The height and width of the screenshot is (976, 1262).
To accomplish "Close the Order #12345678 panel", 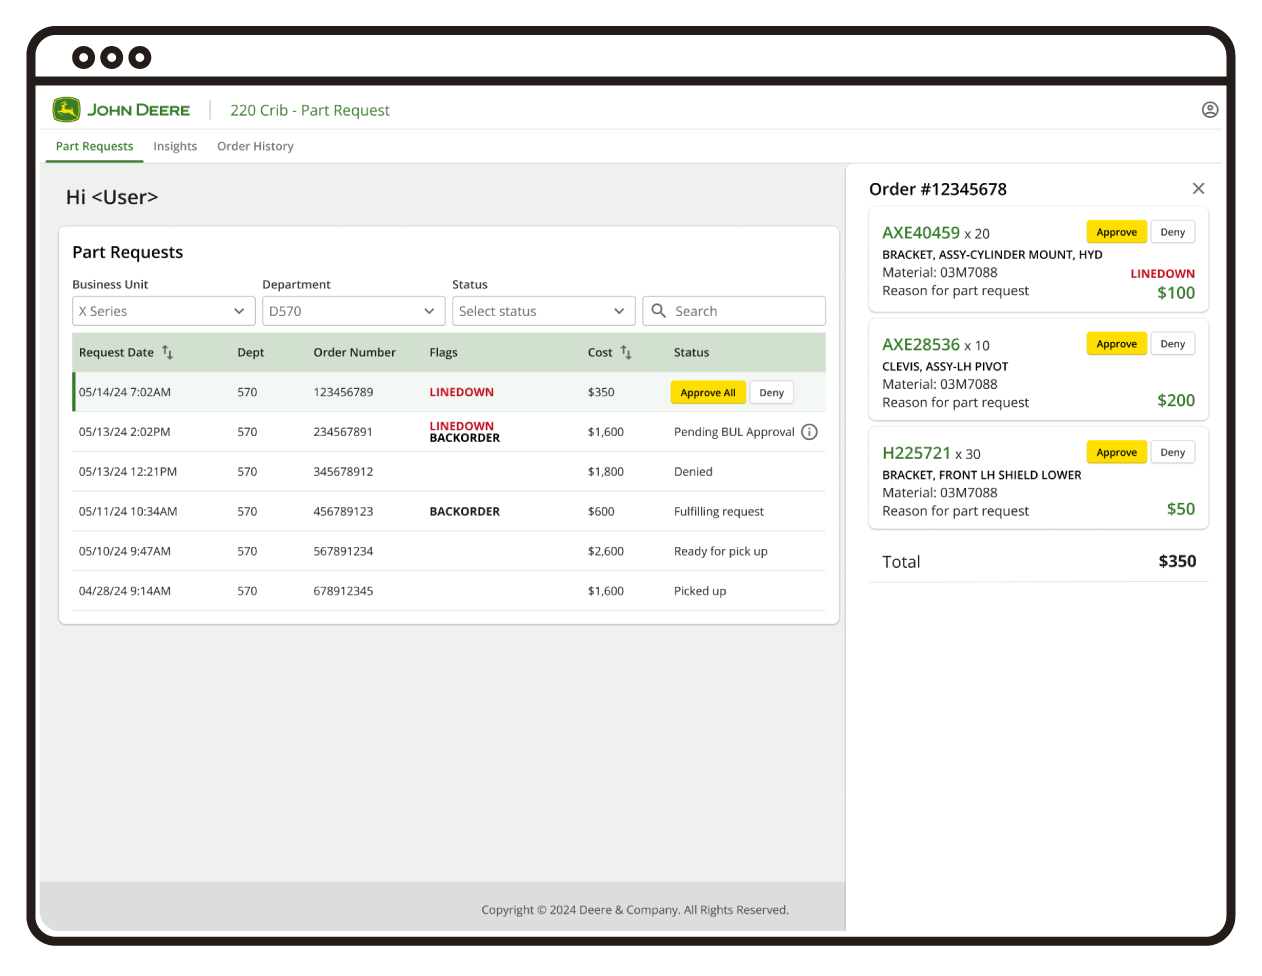I will click(x=1198, y=188).
